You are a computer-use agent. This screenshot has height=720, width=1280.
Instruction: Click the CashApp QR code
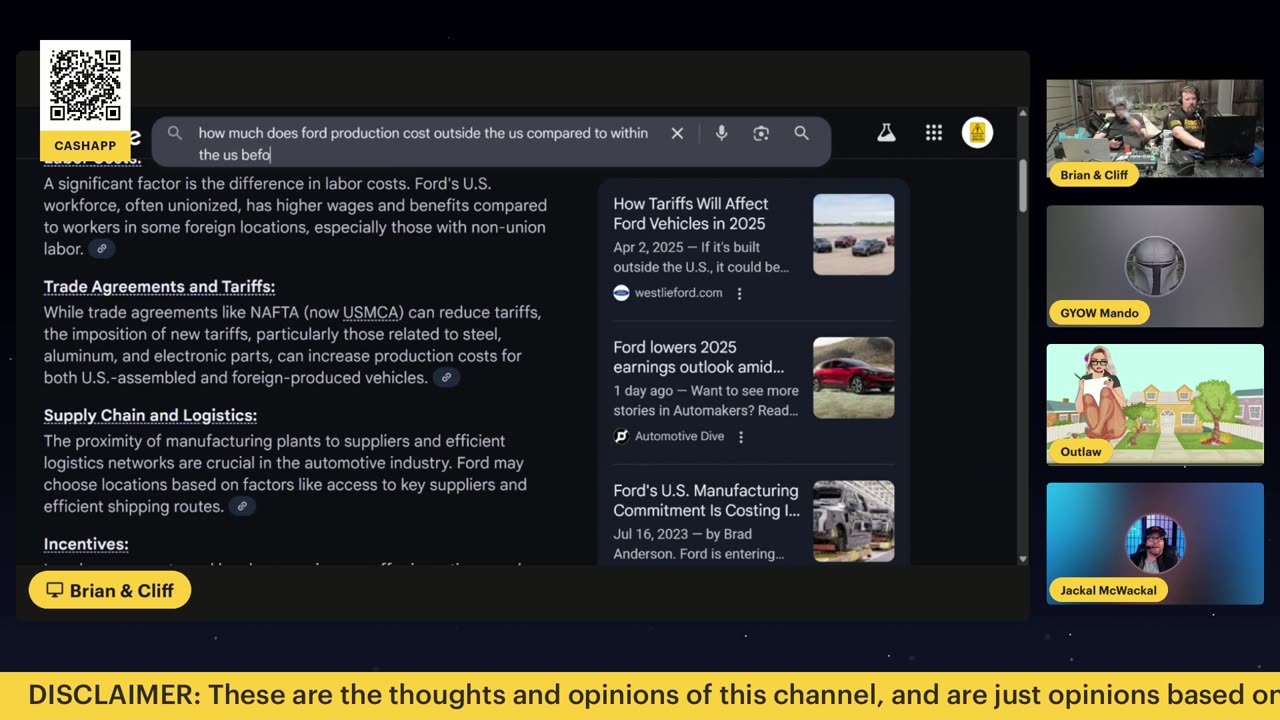(85, 87)
